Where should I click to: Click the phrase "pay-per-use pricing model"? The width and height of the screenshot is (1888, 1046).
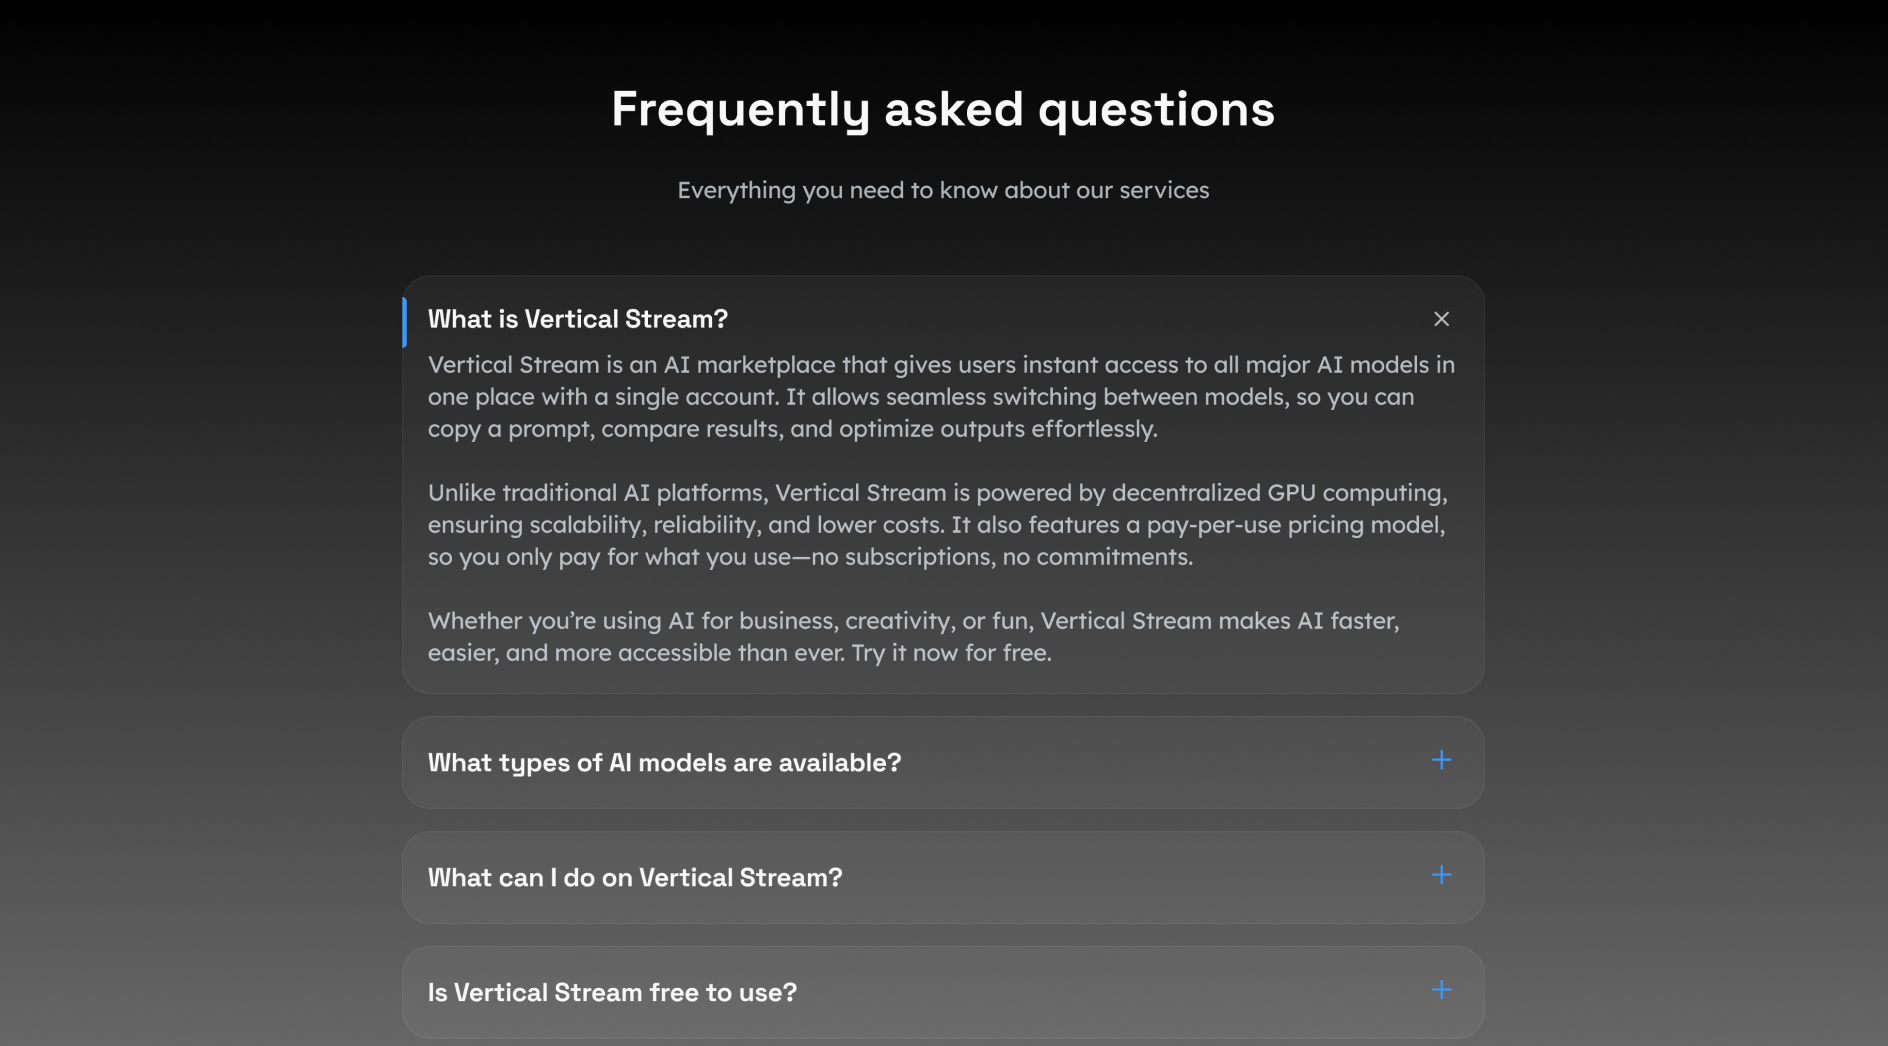coord(1293,525)
